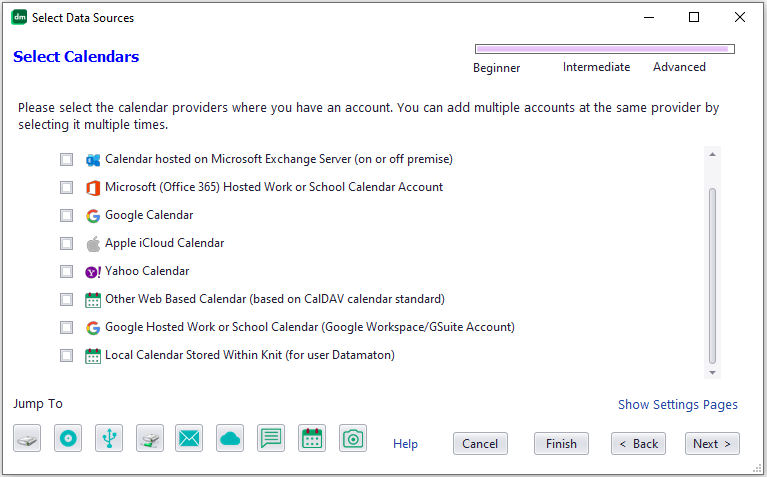Screen dimensions: 767x477
Task: Jump to the disc sources icon
Action: point(68,438)
